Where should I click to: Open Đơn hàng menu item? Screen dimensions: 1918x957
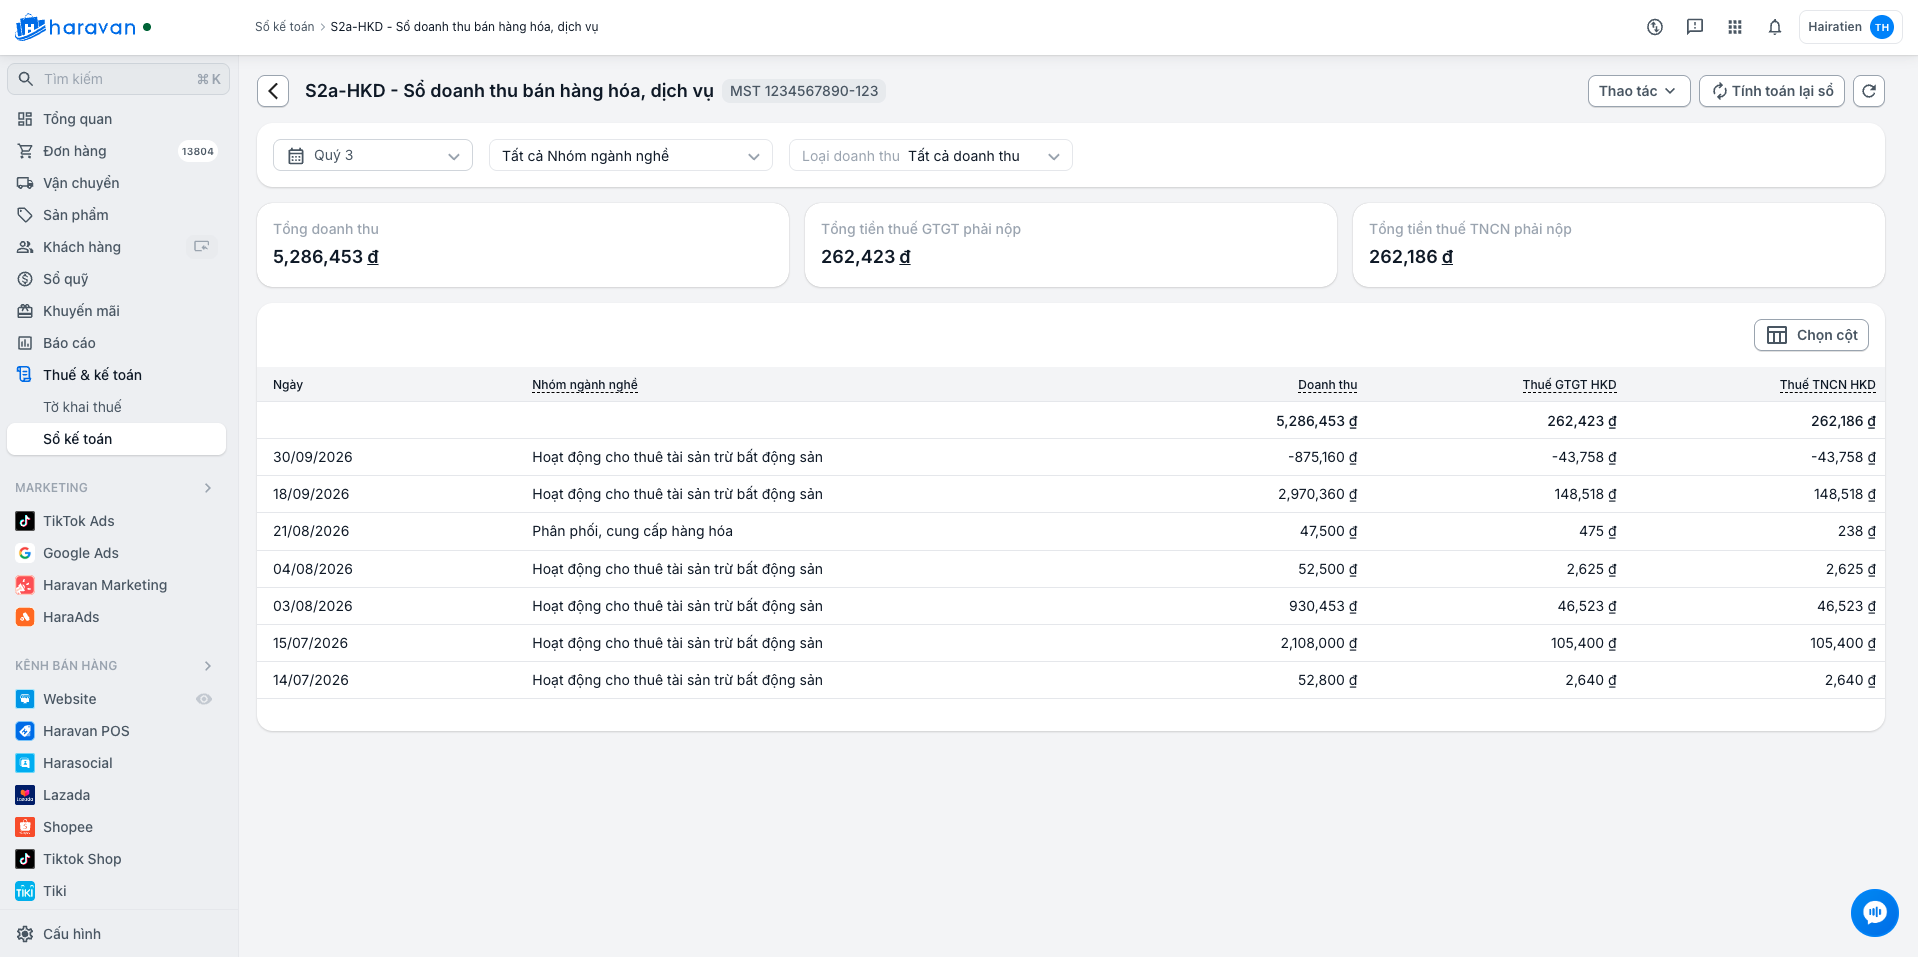pos(75,151)
